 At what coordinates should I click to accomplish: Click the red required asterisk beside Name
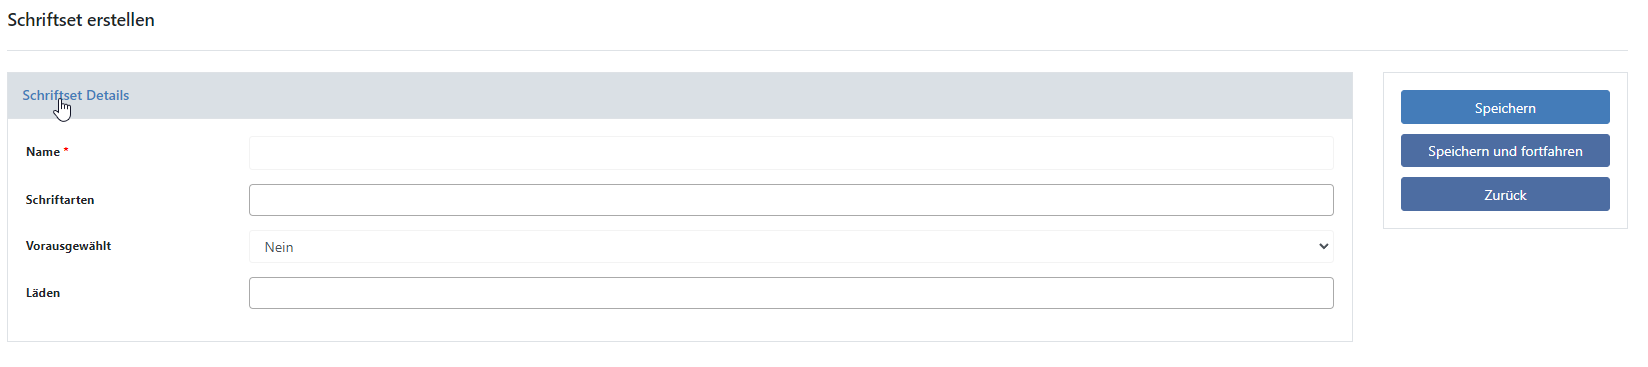click(x=66, y=151)
